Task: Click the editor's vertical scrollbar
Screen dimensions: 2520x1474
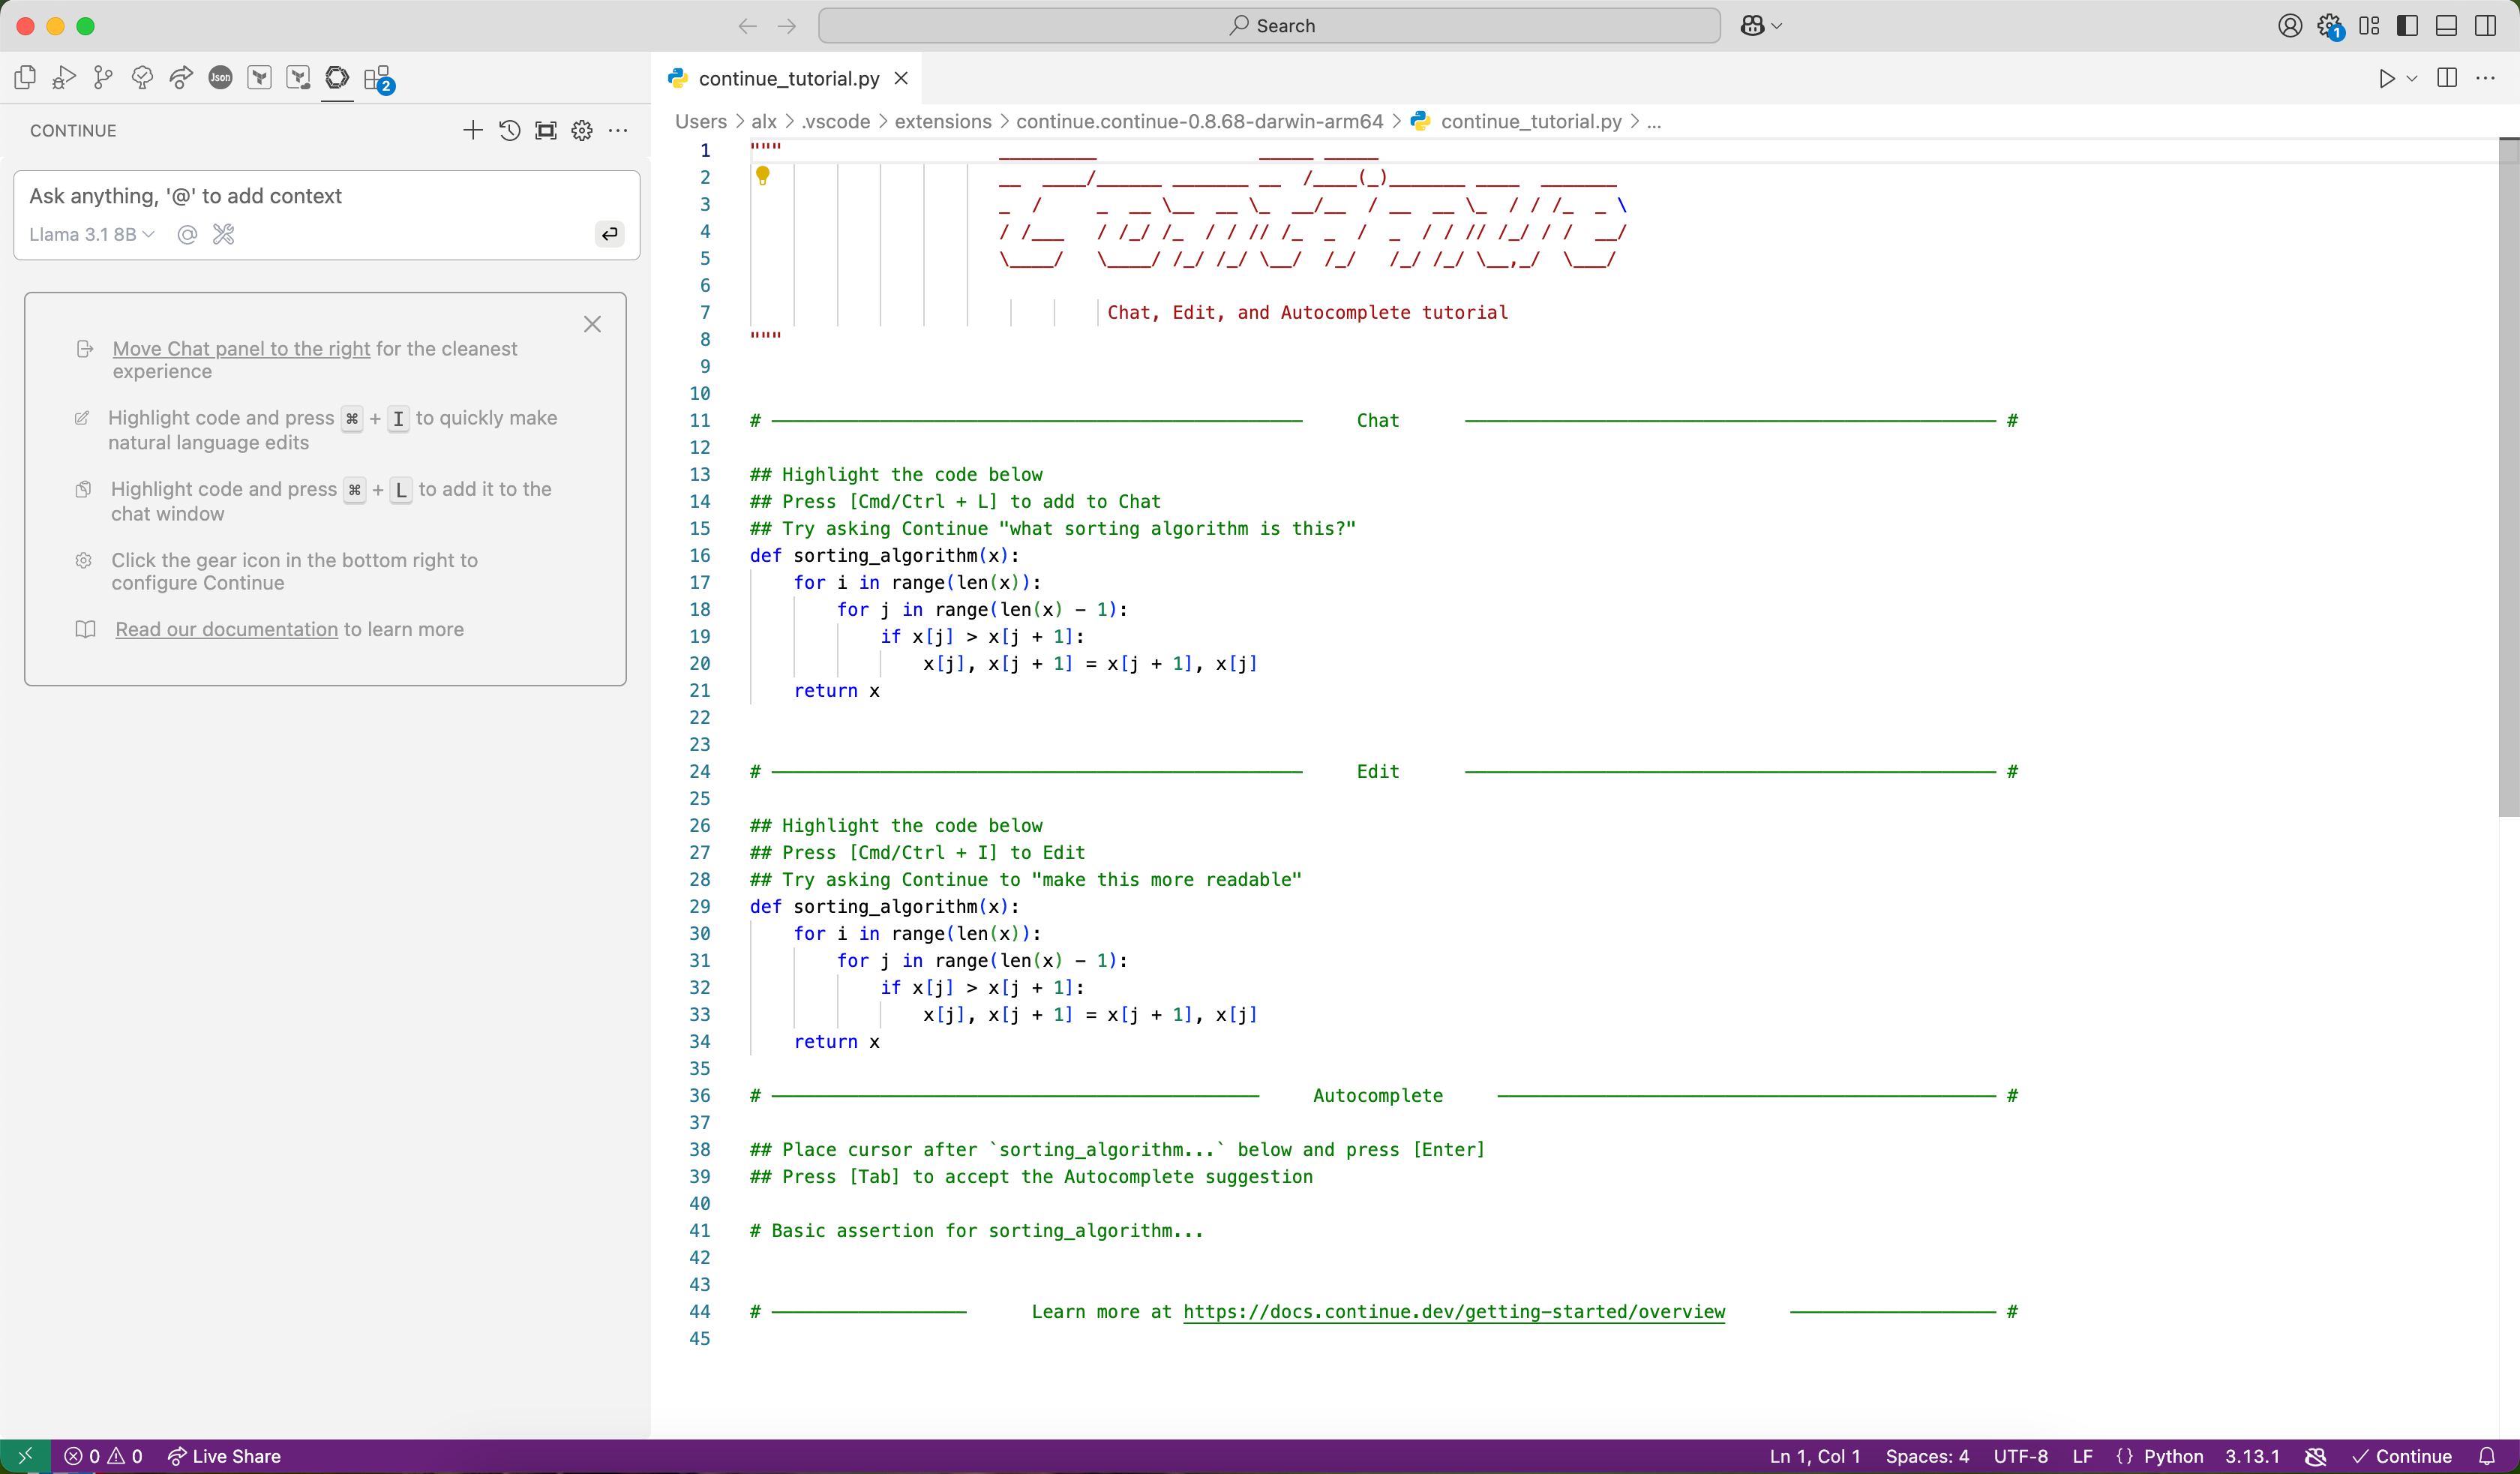Action: pos(2508,480)
